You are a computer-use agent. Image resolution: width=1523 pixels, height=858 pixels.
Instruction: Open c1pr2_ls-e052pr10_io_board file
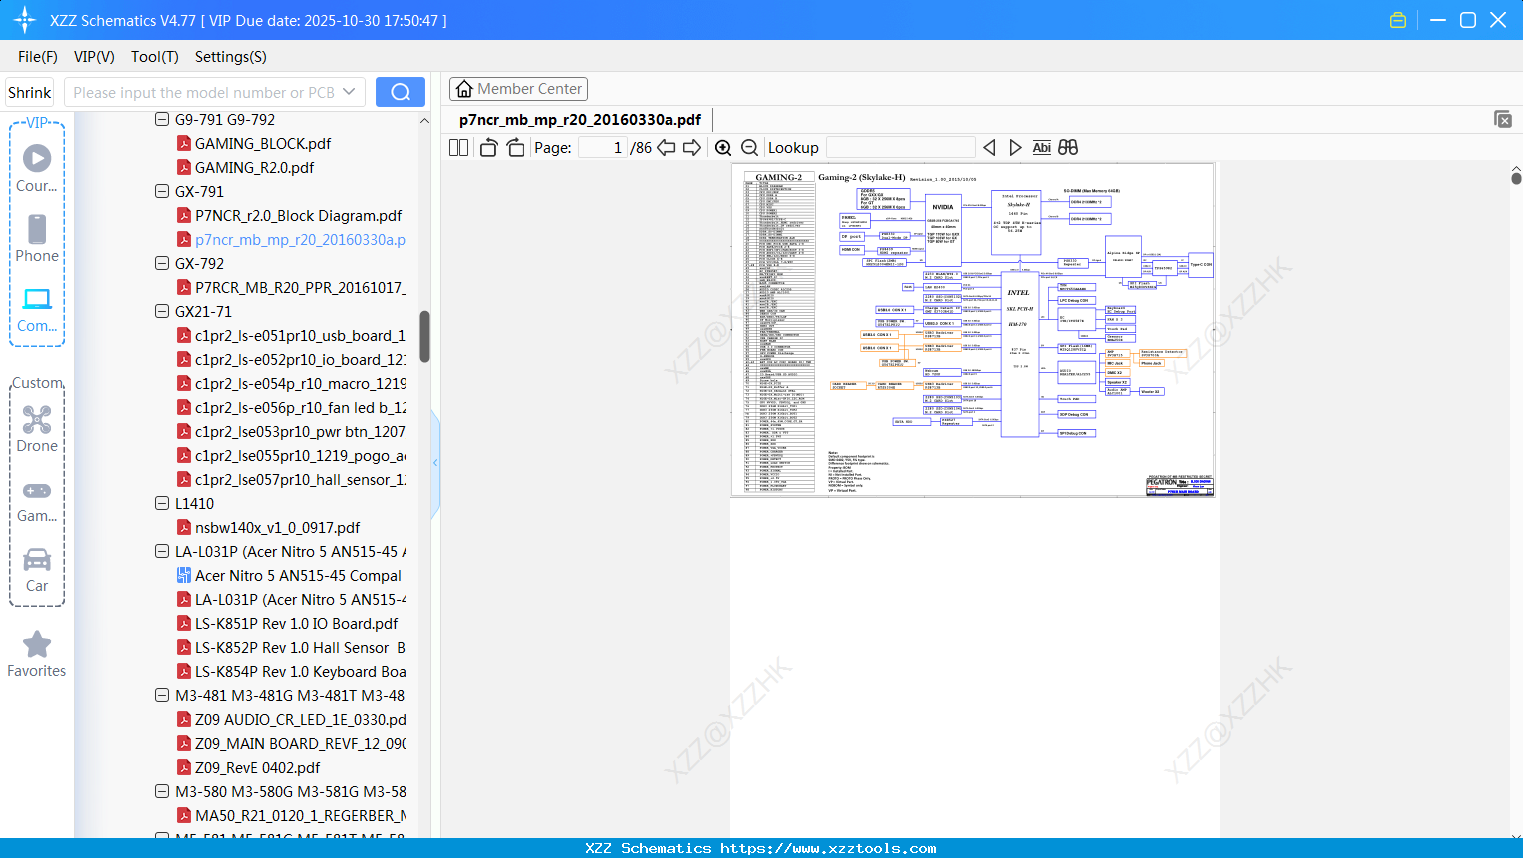pos(300,359)
